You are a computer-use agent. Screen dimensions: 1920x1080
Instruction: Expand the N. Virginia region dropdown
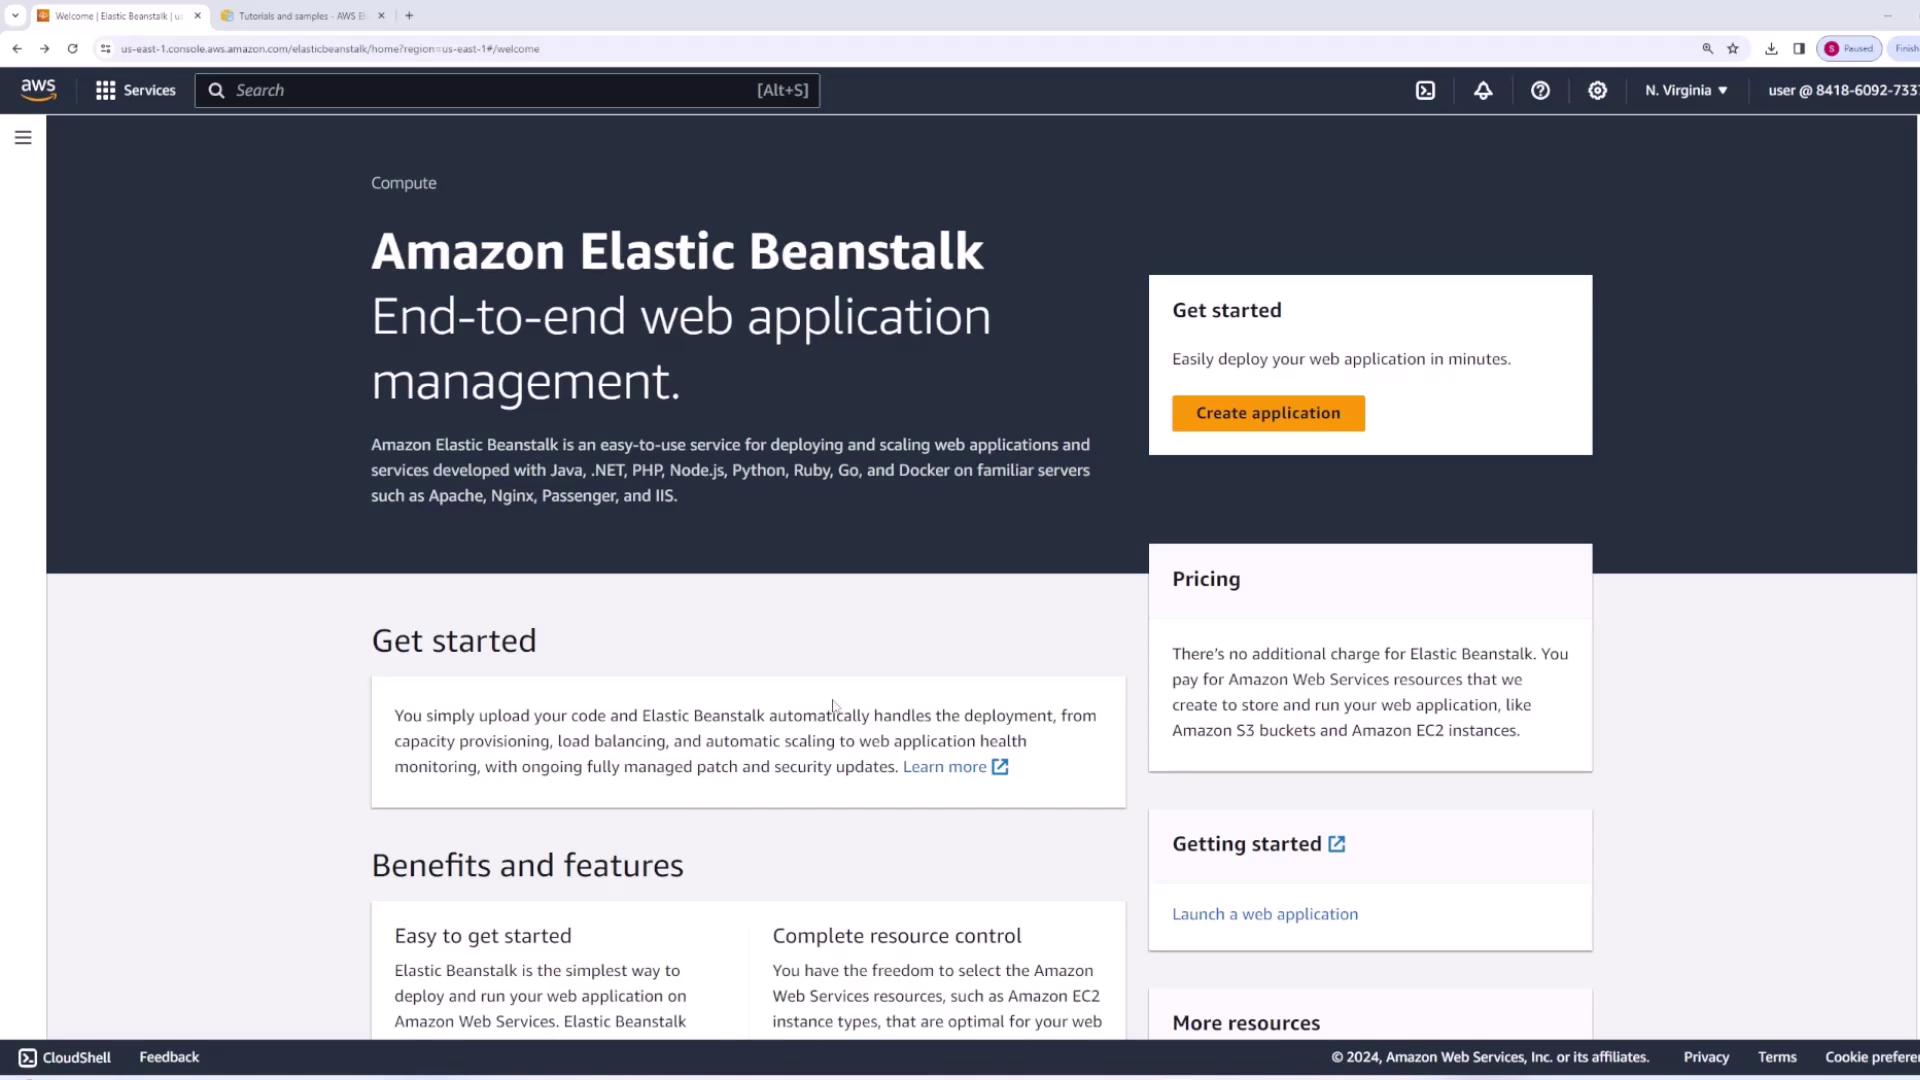tap(1686, 90)
